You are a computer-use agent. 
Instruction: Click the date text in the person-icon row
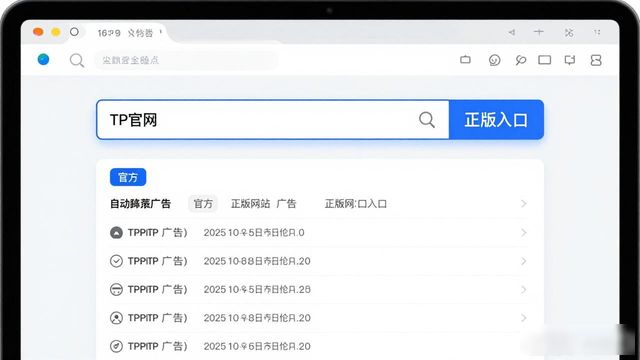point(257,318)
